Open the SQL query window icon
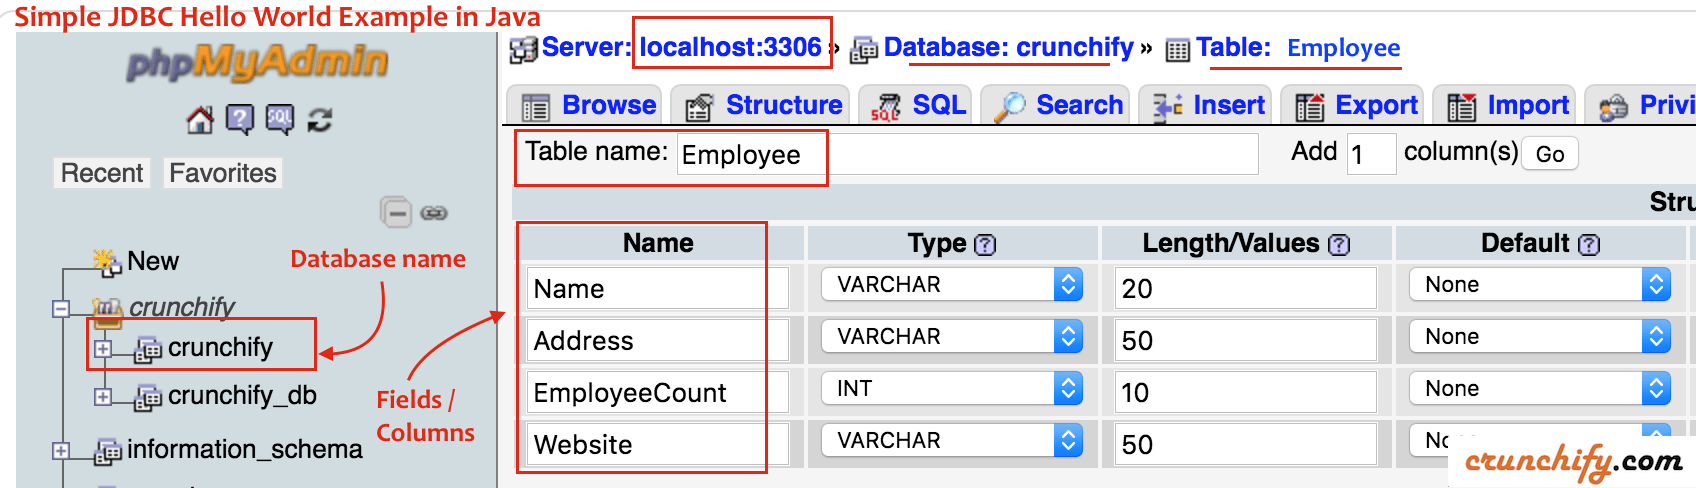This screenshot has height=488, width=1696. coord(280,120)
